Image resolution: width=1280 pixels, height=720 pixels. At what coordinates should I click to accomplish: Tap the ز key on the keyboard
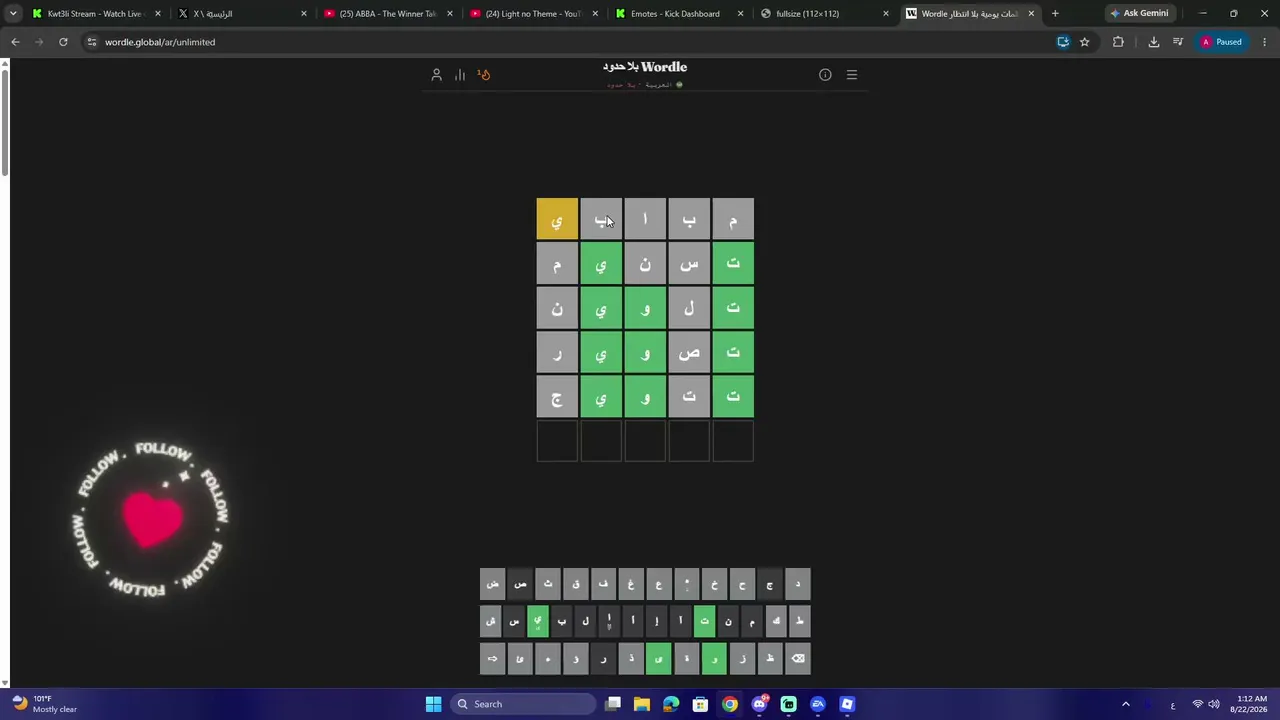742,659
